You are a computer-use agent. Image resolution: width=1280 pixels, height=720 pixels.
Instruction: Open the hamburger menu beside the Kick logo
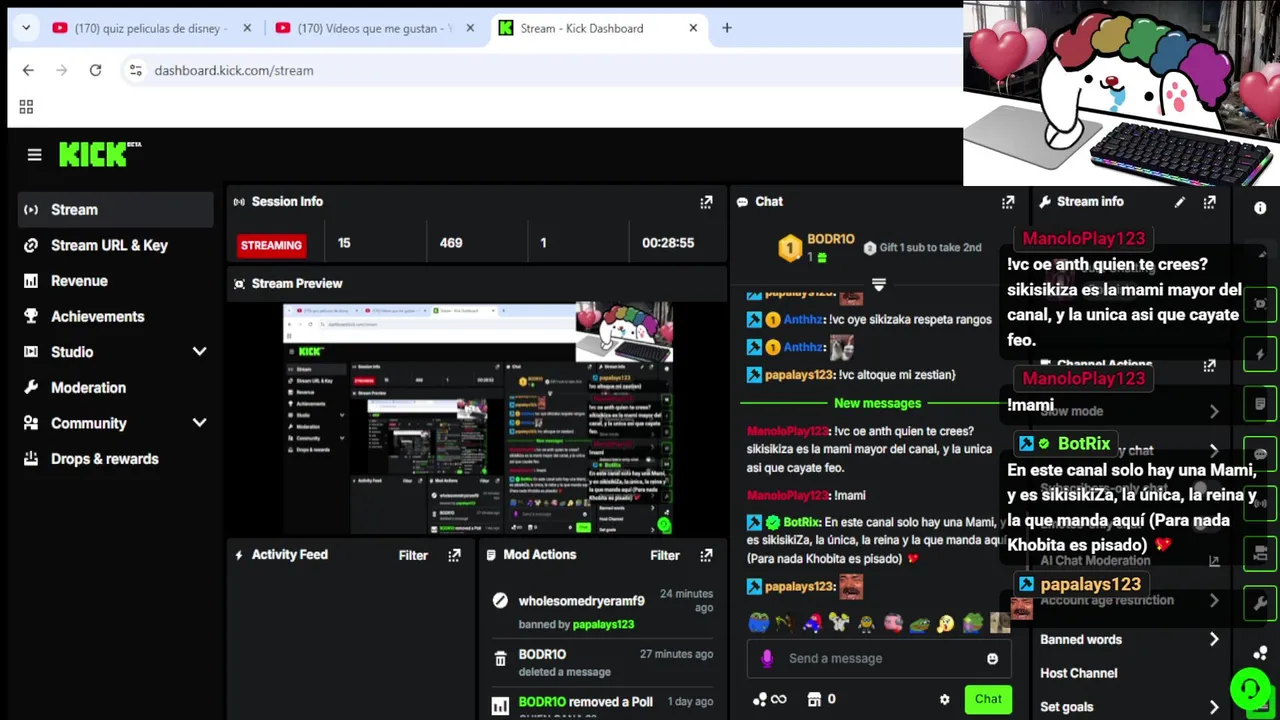pos(34,154)
